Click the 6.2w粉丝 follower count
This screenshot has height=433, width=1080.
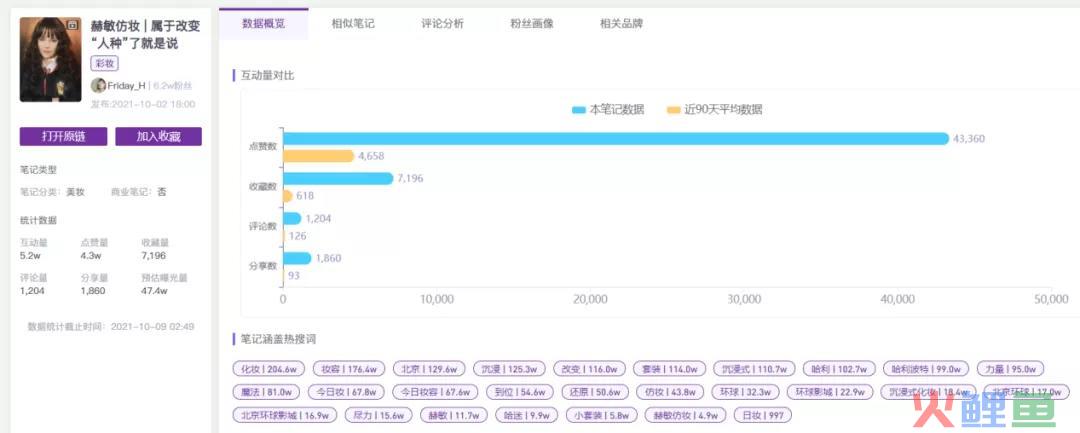pyautogui.click(x=172, y=86)
